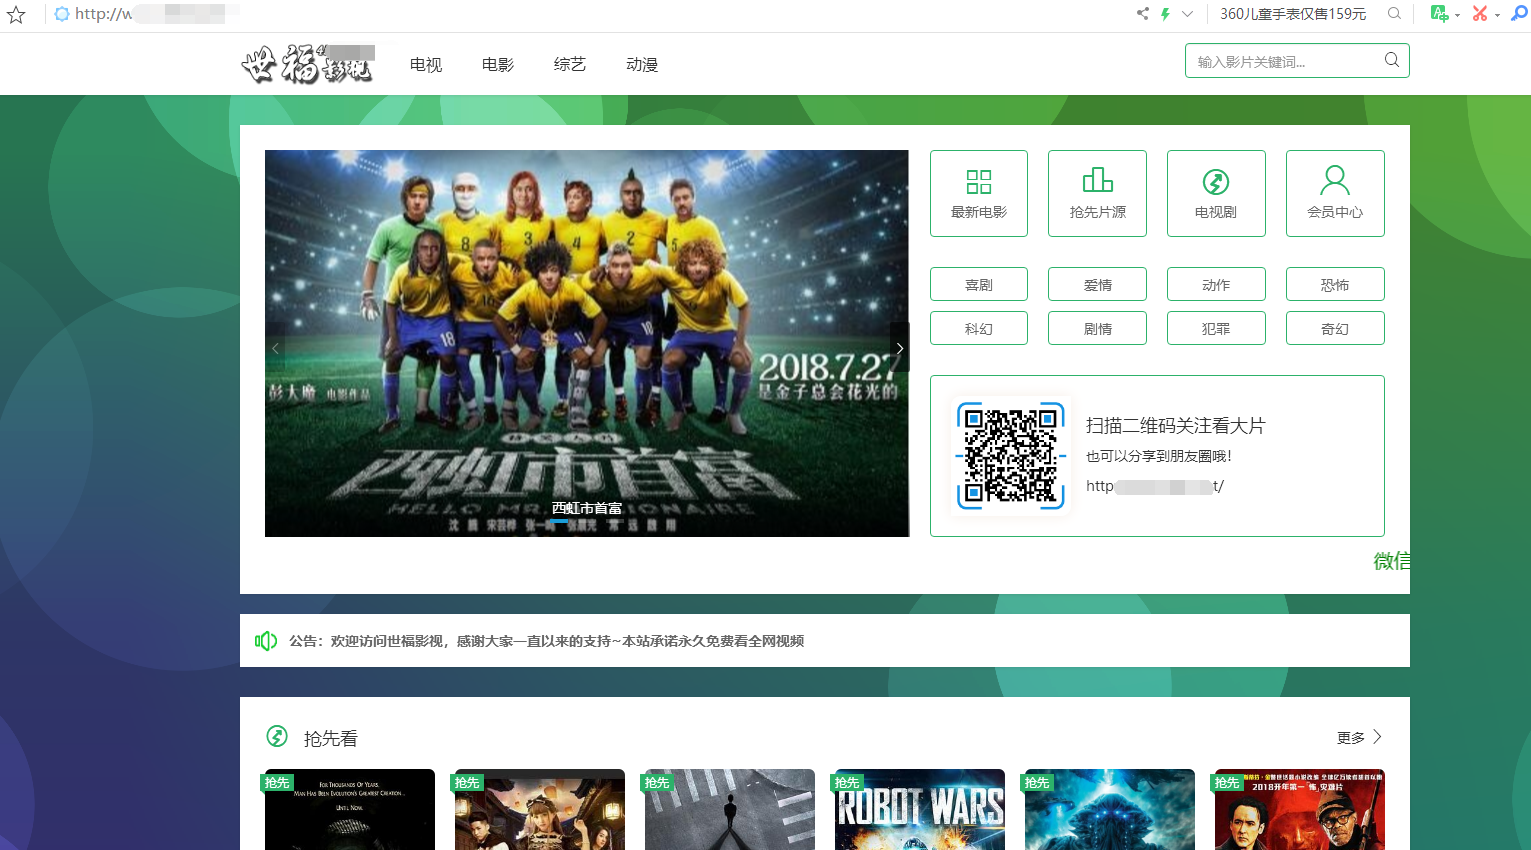The height and width of the screenshot is (850, 1531).
Task: Click 扫描二维码关注看大片 text
Action: coord(1176,426)
